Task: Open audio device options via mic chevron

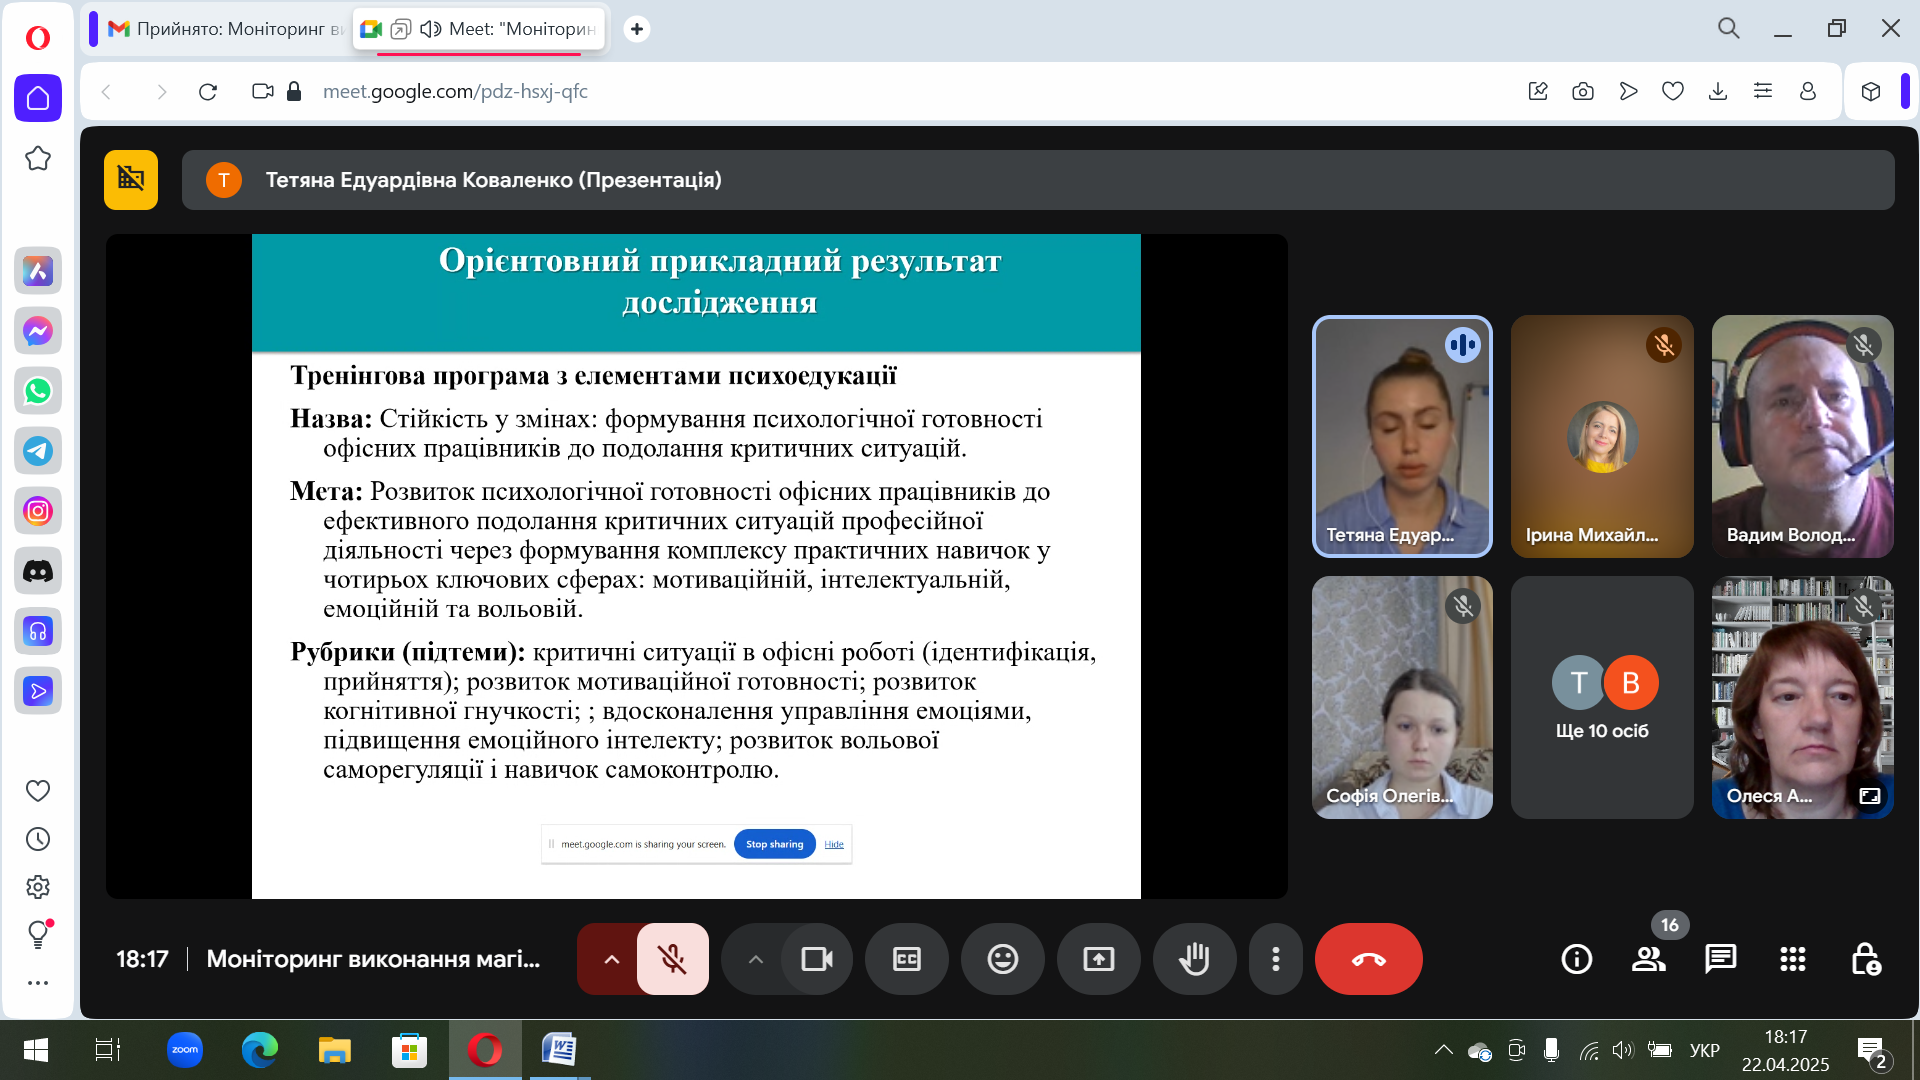Action: point(610,958)
